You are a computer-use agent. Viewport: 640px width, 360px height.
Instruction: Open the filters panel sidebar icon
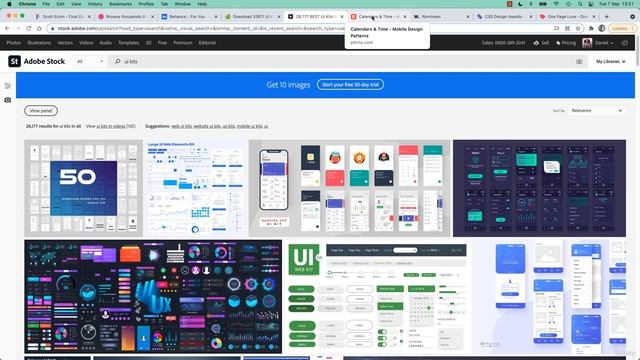point(7,86)
